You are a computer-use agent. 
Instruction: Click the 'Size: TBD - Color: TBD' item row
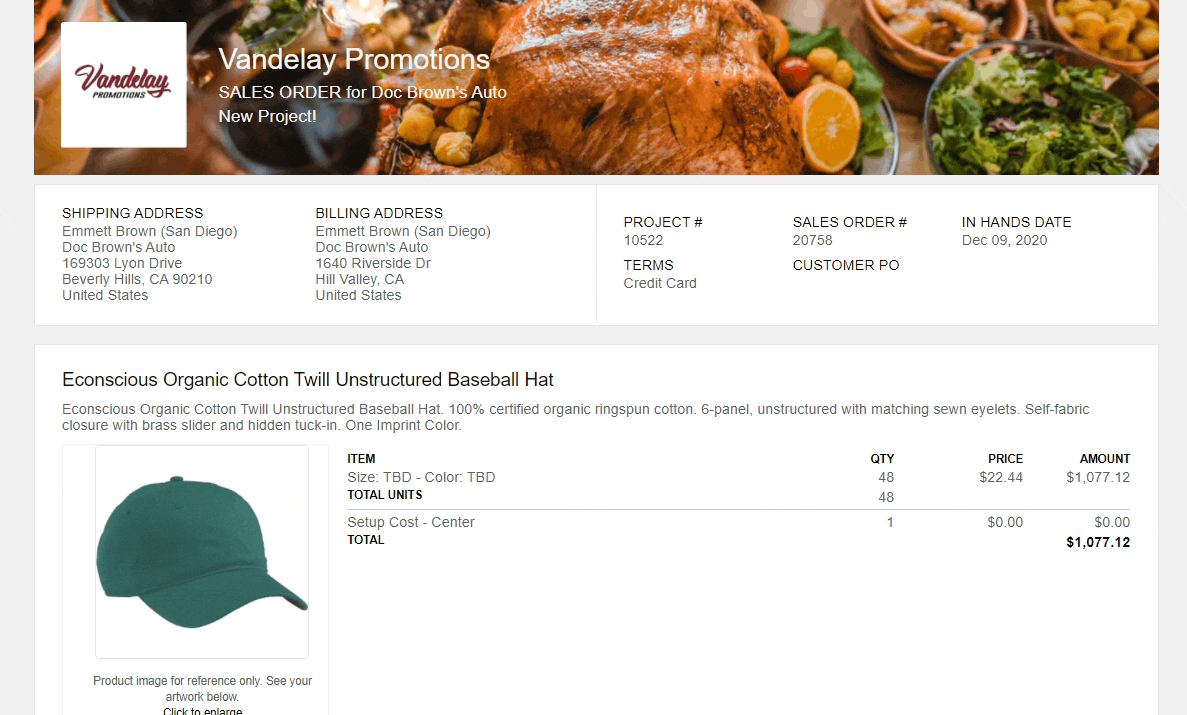[738, 477]
